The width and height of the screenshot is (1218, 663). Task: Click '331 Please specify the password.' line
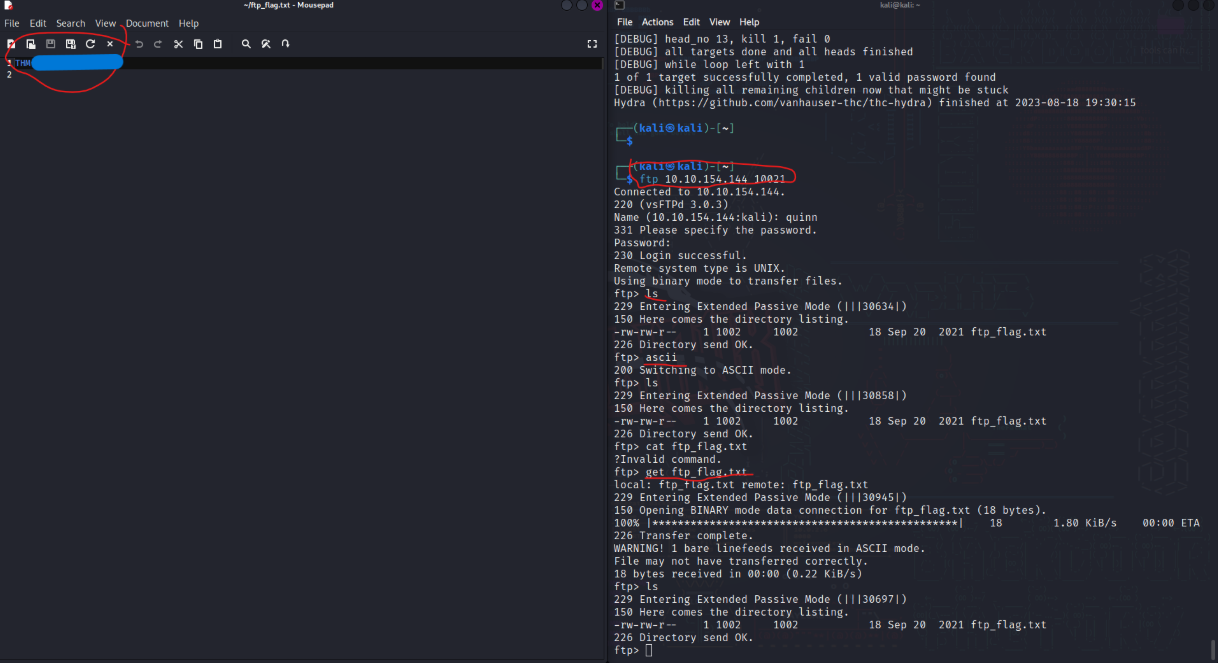coord(715,230)
